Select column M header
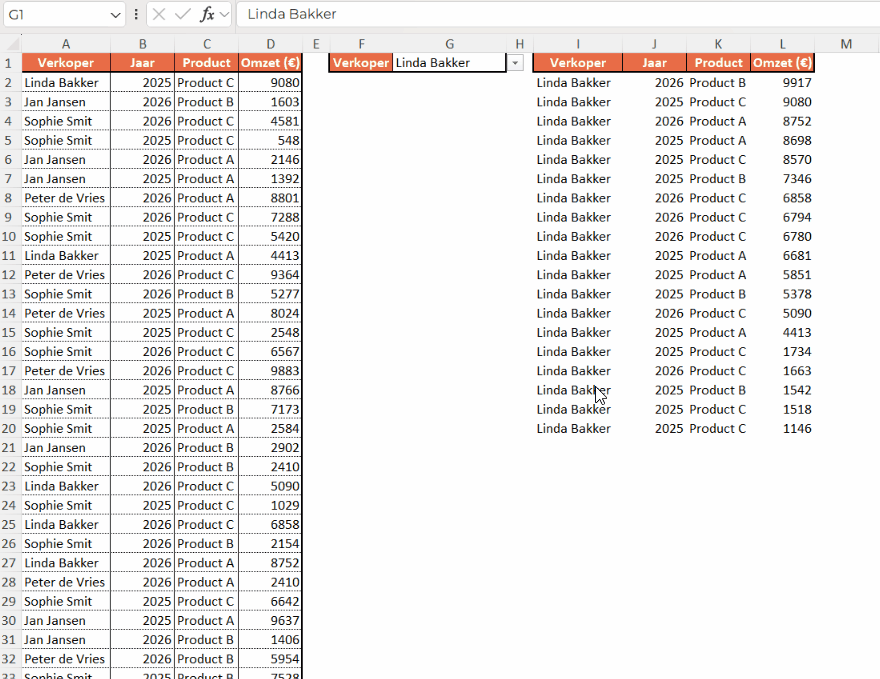The height and width of the screenshot is (679, 880). pos(846,44)
